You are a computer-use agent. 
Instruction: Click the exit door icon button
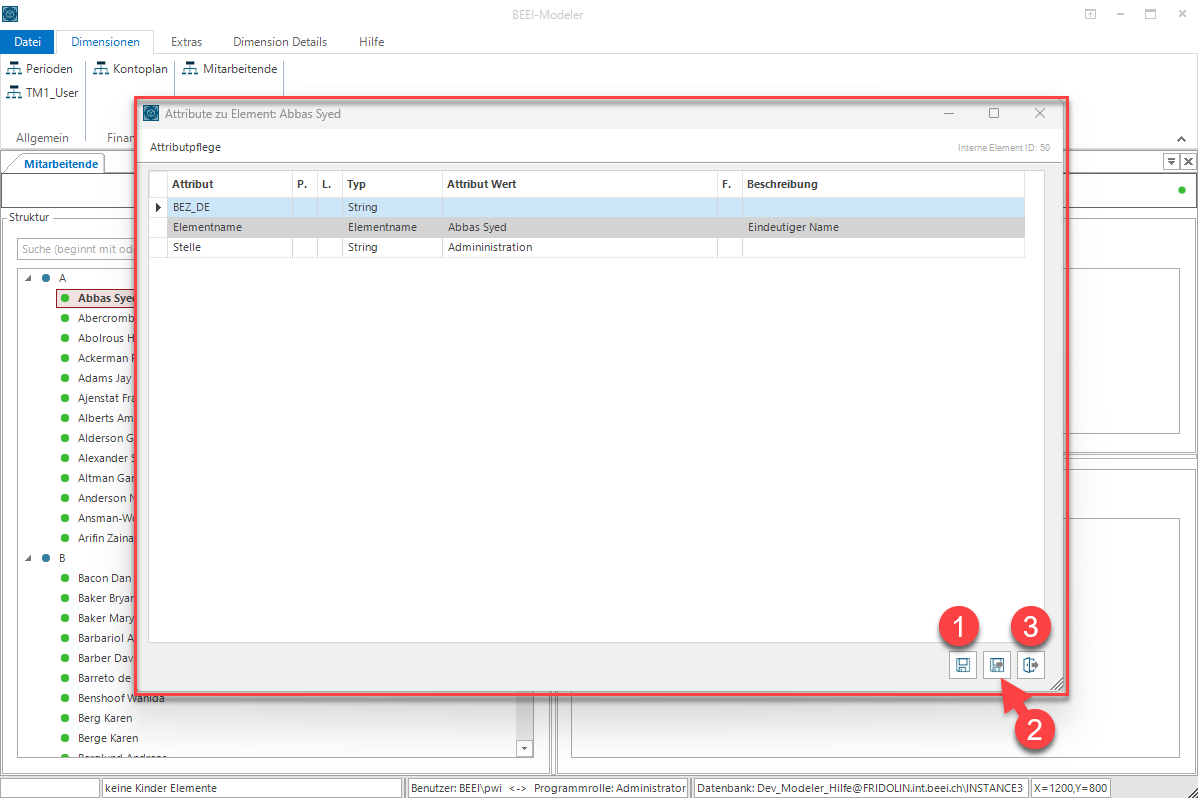coord(1031,665)
